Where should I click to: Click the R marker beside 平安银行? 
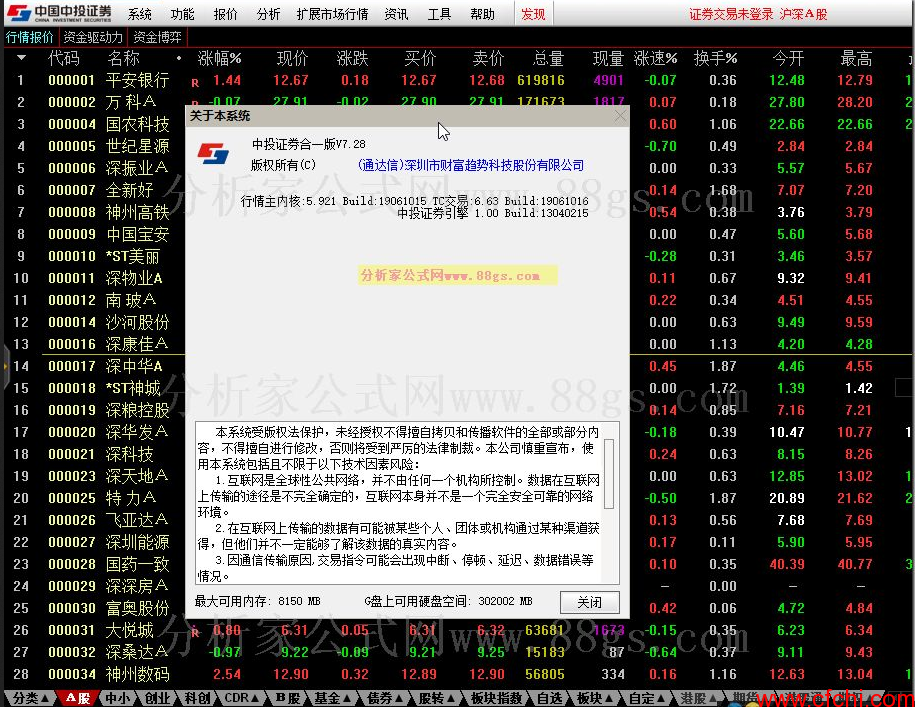click(x=195, y=83)
